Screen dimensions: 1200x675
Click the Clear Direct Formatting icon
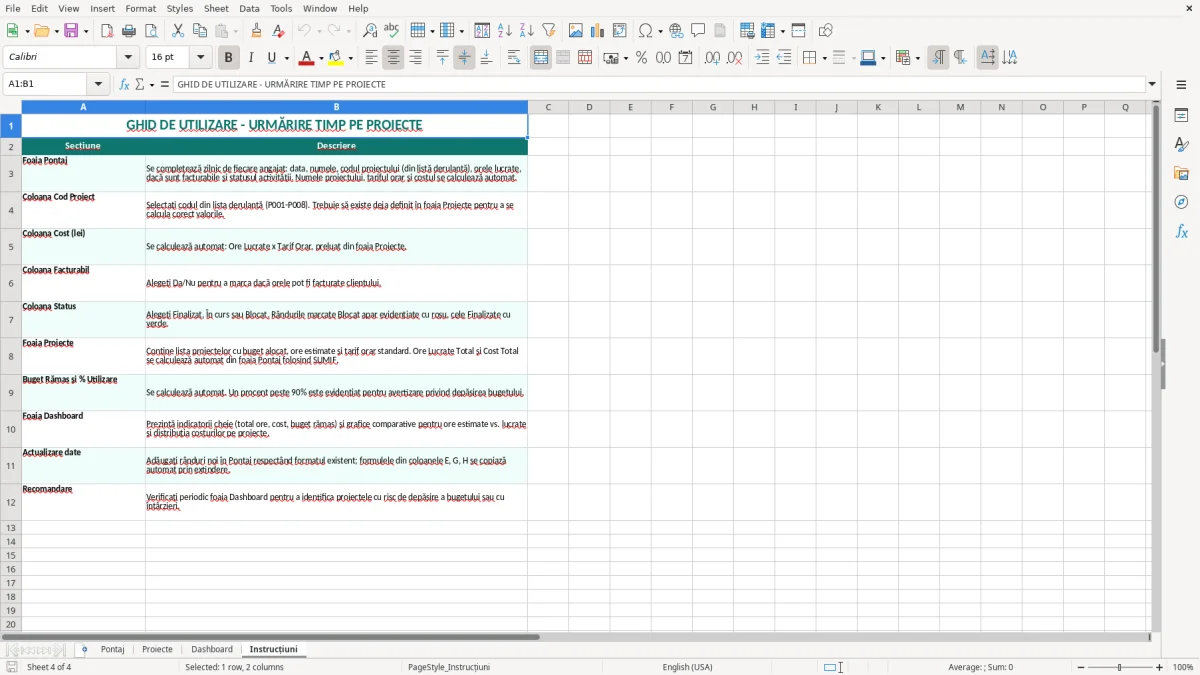(x=278, y=31)
